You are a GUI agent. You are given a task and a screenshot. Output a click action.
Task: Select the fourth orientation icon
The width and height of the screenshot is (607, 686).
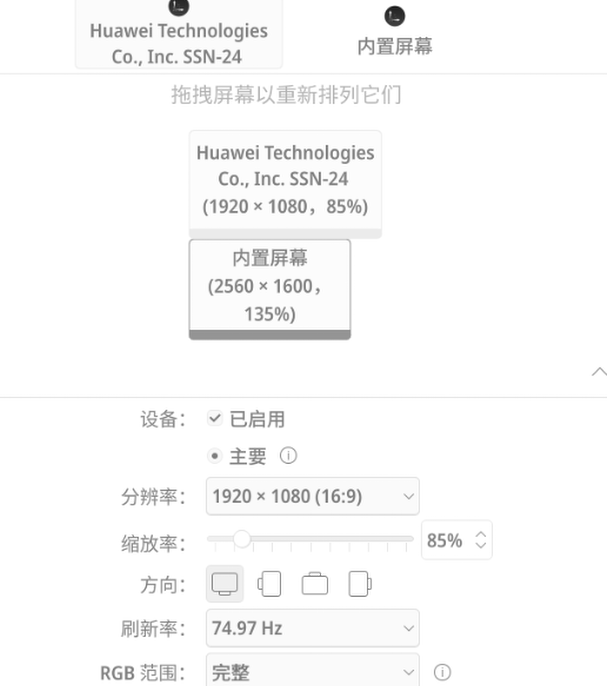tap(360, 583)
